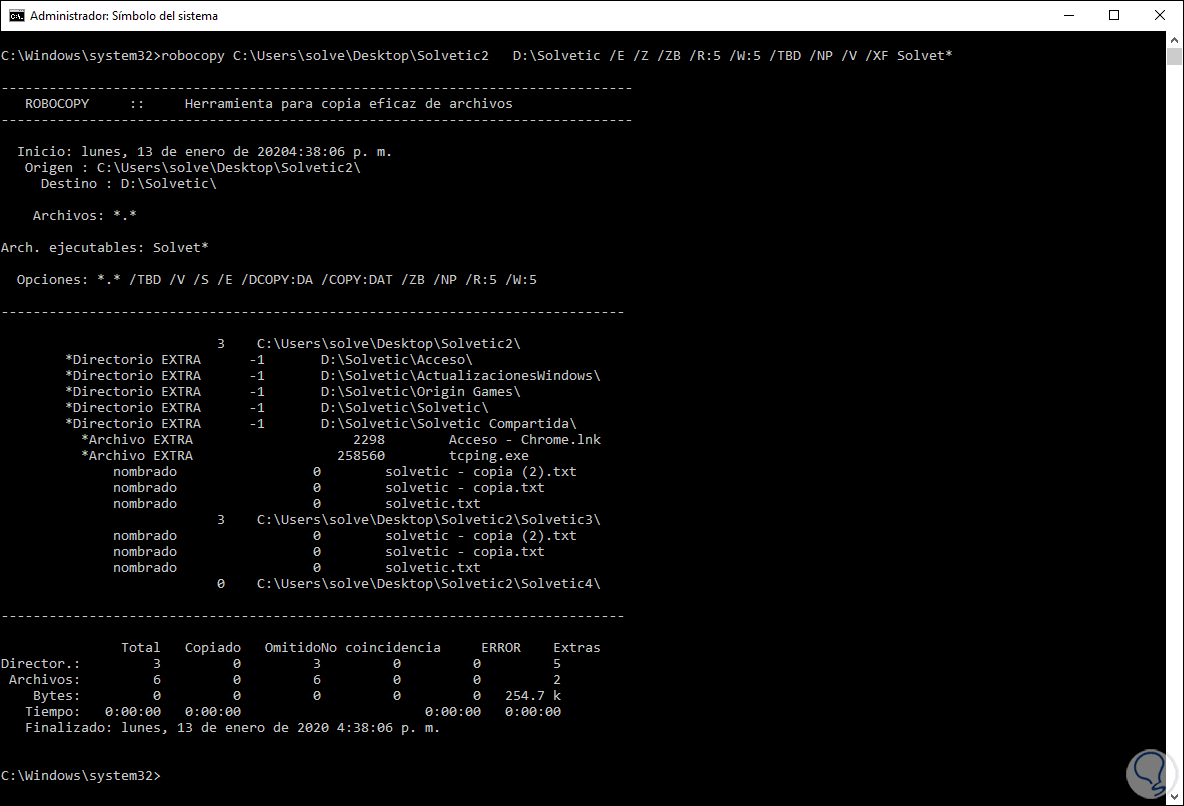Maximize the Símbolo del sistema window
Image resolution: width=1184 pixels, height=806 pixels.
click(x=1114, y=15)
